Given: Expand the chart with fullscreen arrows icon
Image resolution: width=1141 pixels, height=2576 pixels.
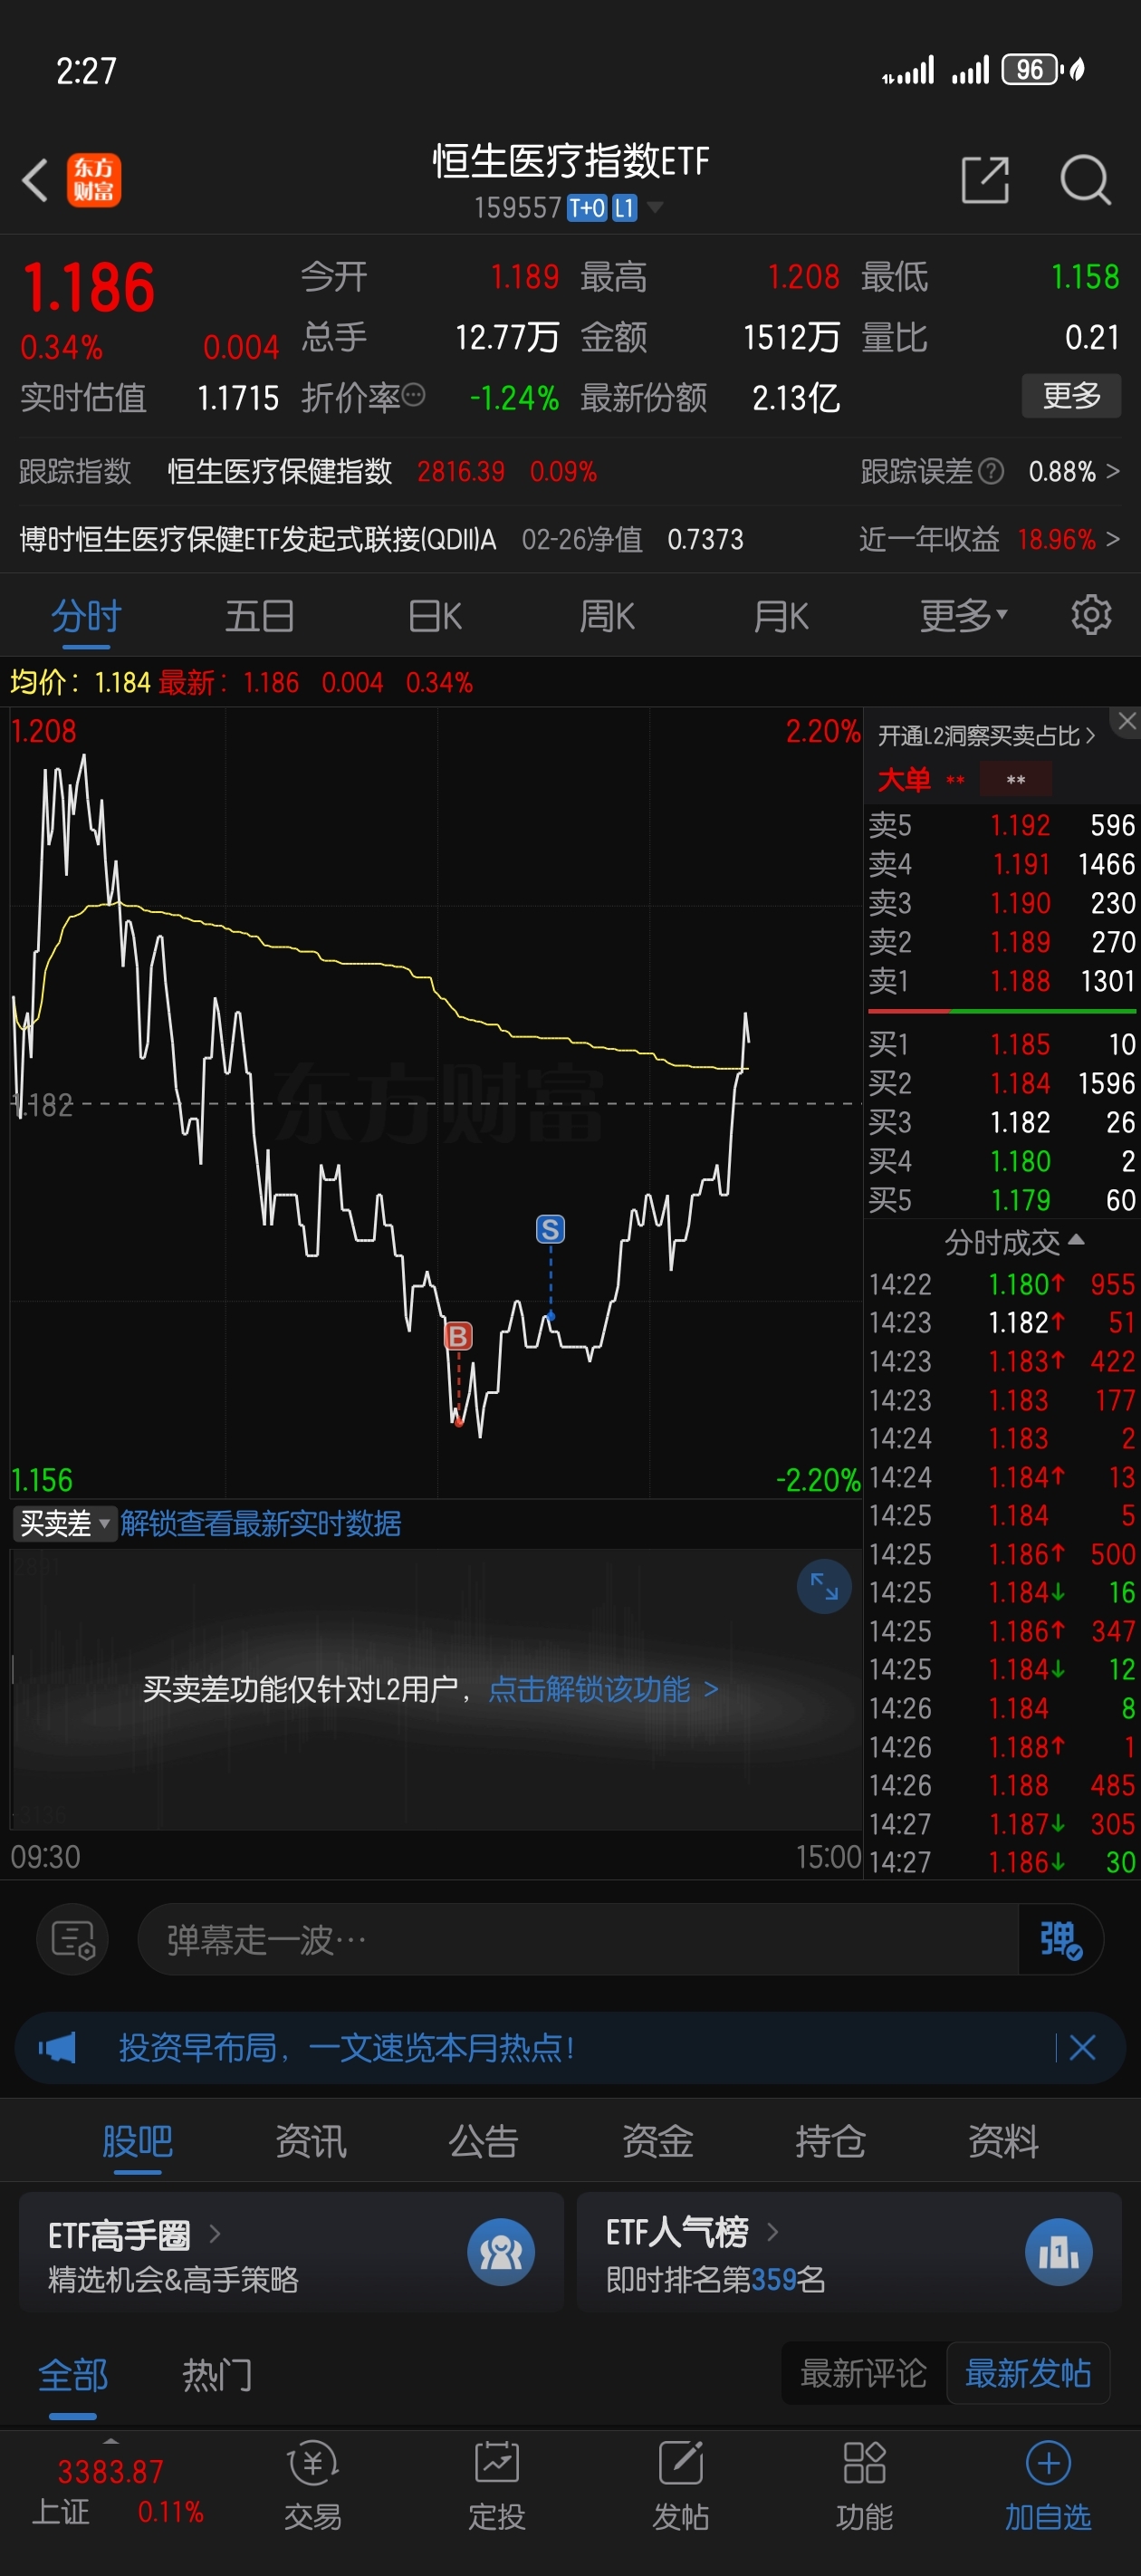Looking at the screenshot, I should [x=824, y=1586].
